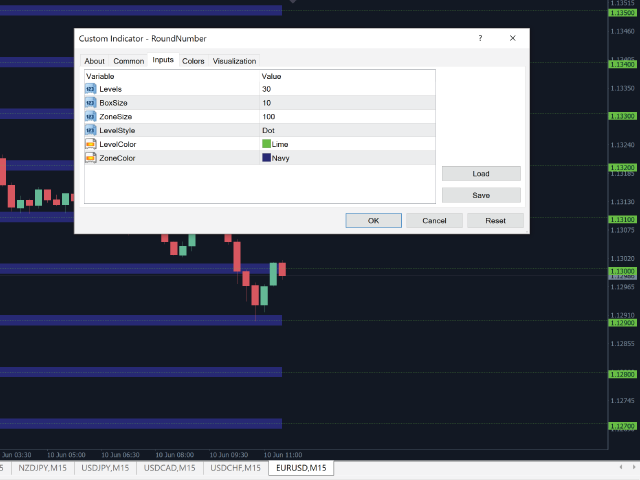Switch to the USDJPY,M15 chart tab
This screenshot has width=640, height=480.
pos(105,468)
